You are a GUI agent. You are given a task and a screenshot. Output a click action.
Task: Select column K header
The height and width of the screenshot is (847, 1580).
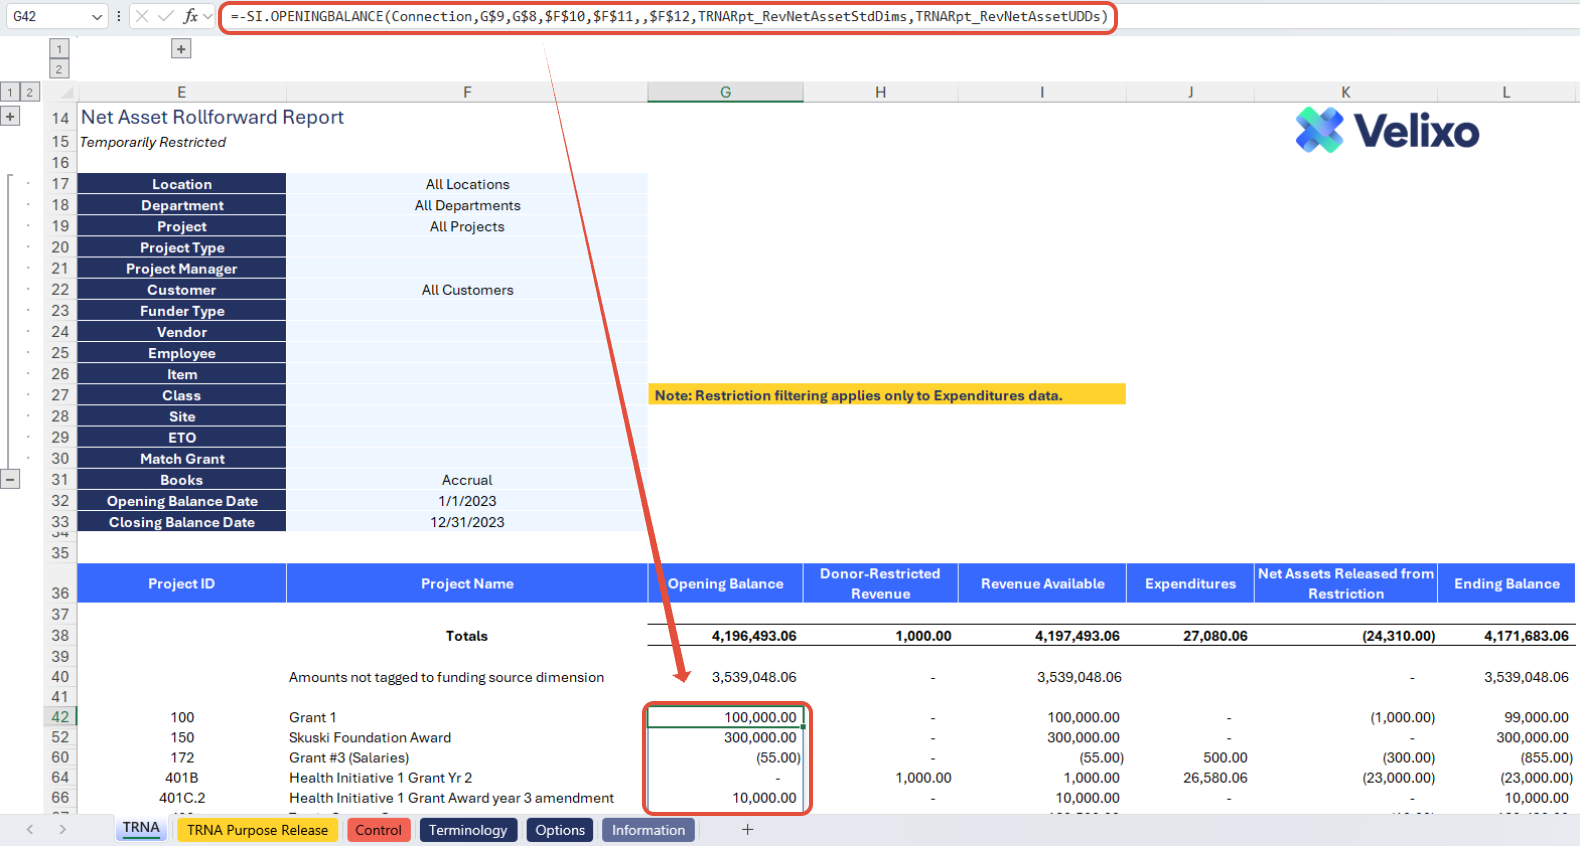pyautogui.click(x=1346, y=92)
